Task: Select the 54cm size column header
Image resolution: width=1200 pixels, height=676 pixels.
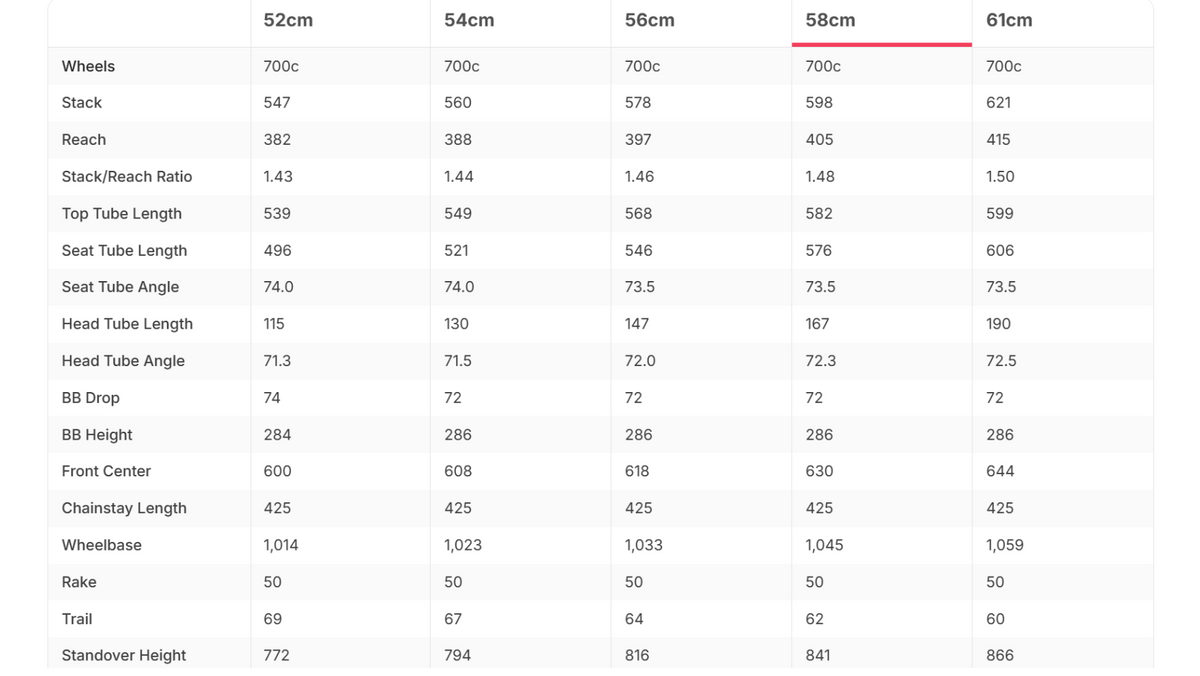Action: (469, 20)
